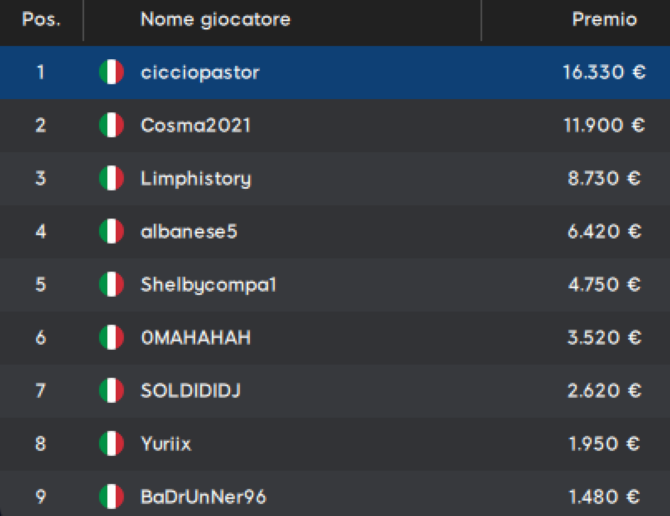The image size is (670, 516).
Task: Click the flag icon next to Limphistory
Action: (x=112, y=178)
